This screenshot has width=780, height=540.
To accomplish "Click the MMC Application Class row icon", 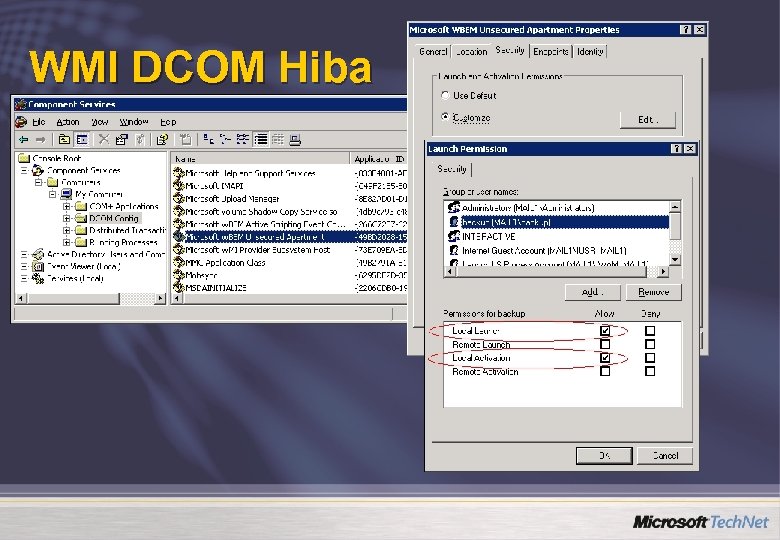I will [x=179, y=262].
